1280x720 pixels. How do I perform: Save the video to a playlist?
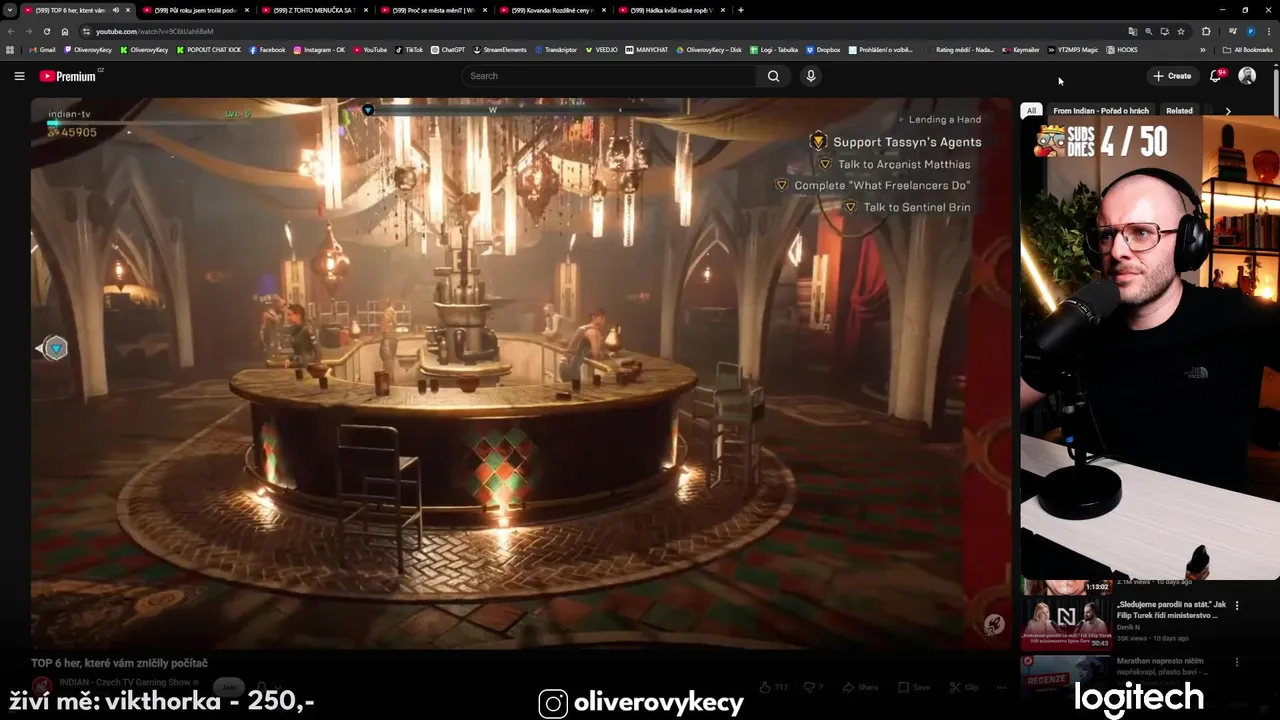[914, 687]
